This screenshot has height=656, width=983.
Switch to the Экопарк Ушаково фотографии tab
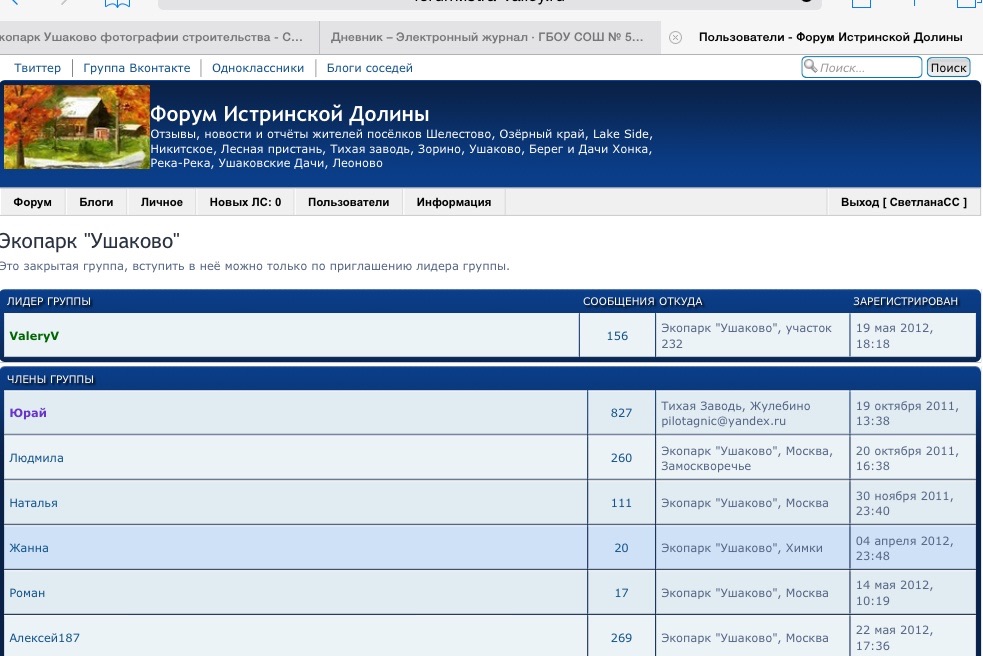click(x=152, y=38)
